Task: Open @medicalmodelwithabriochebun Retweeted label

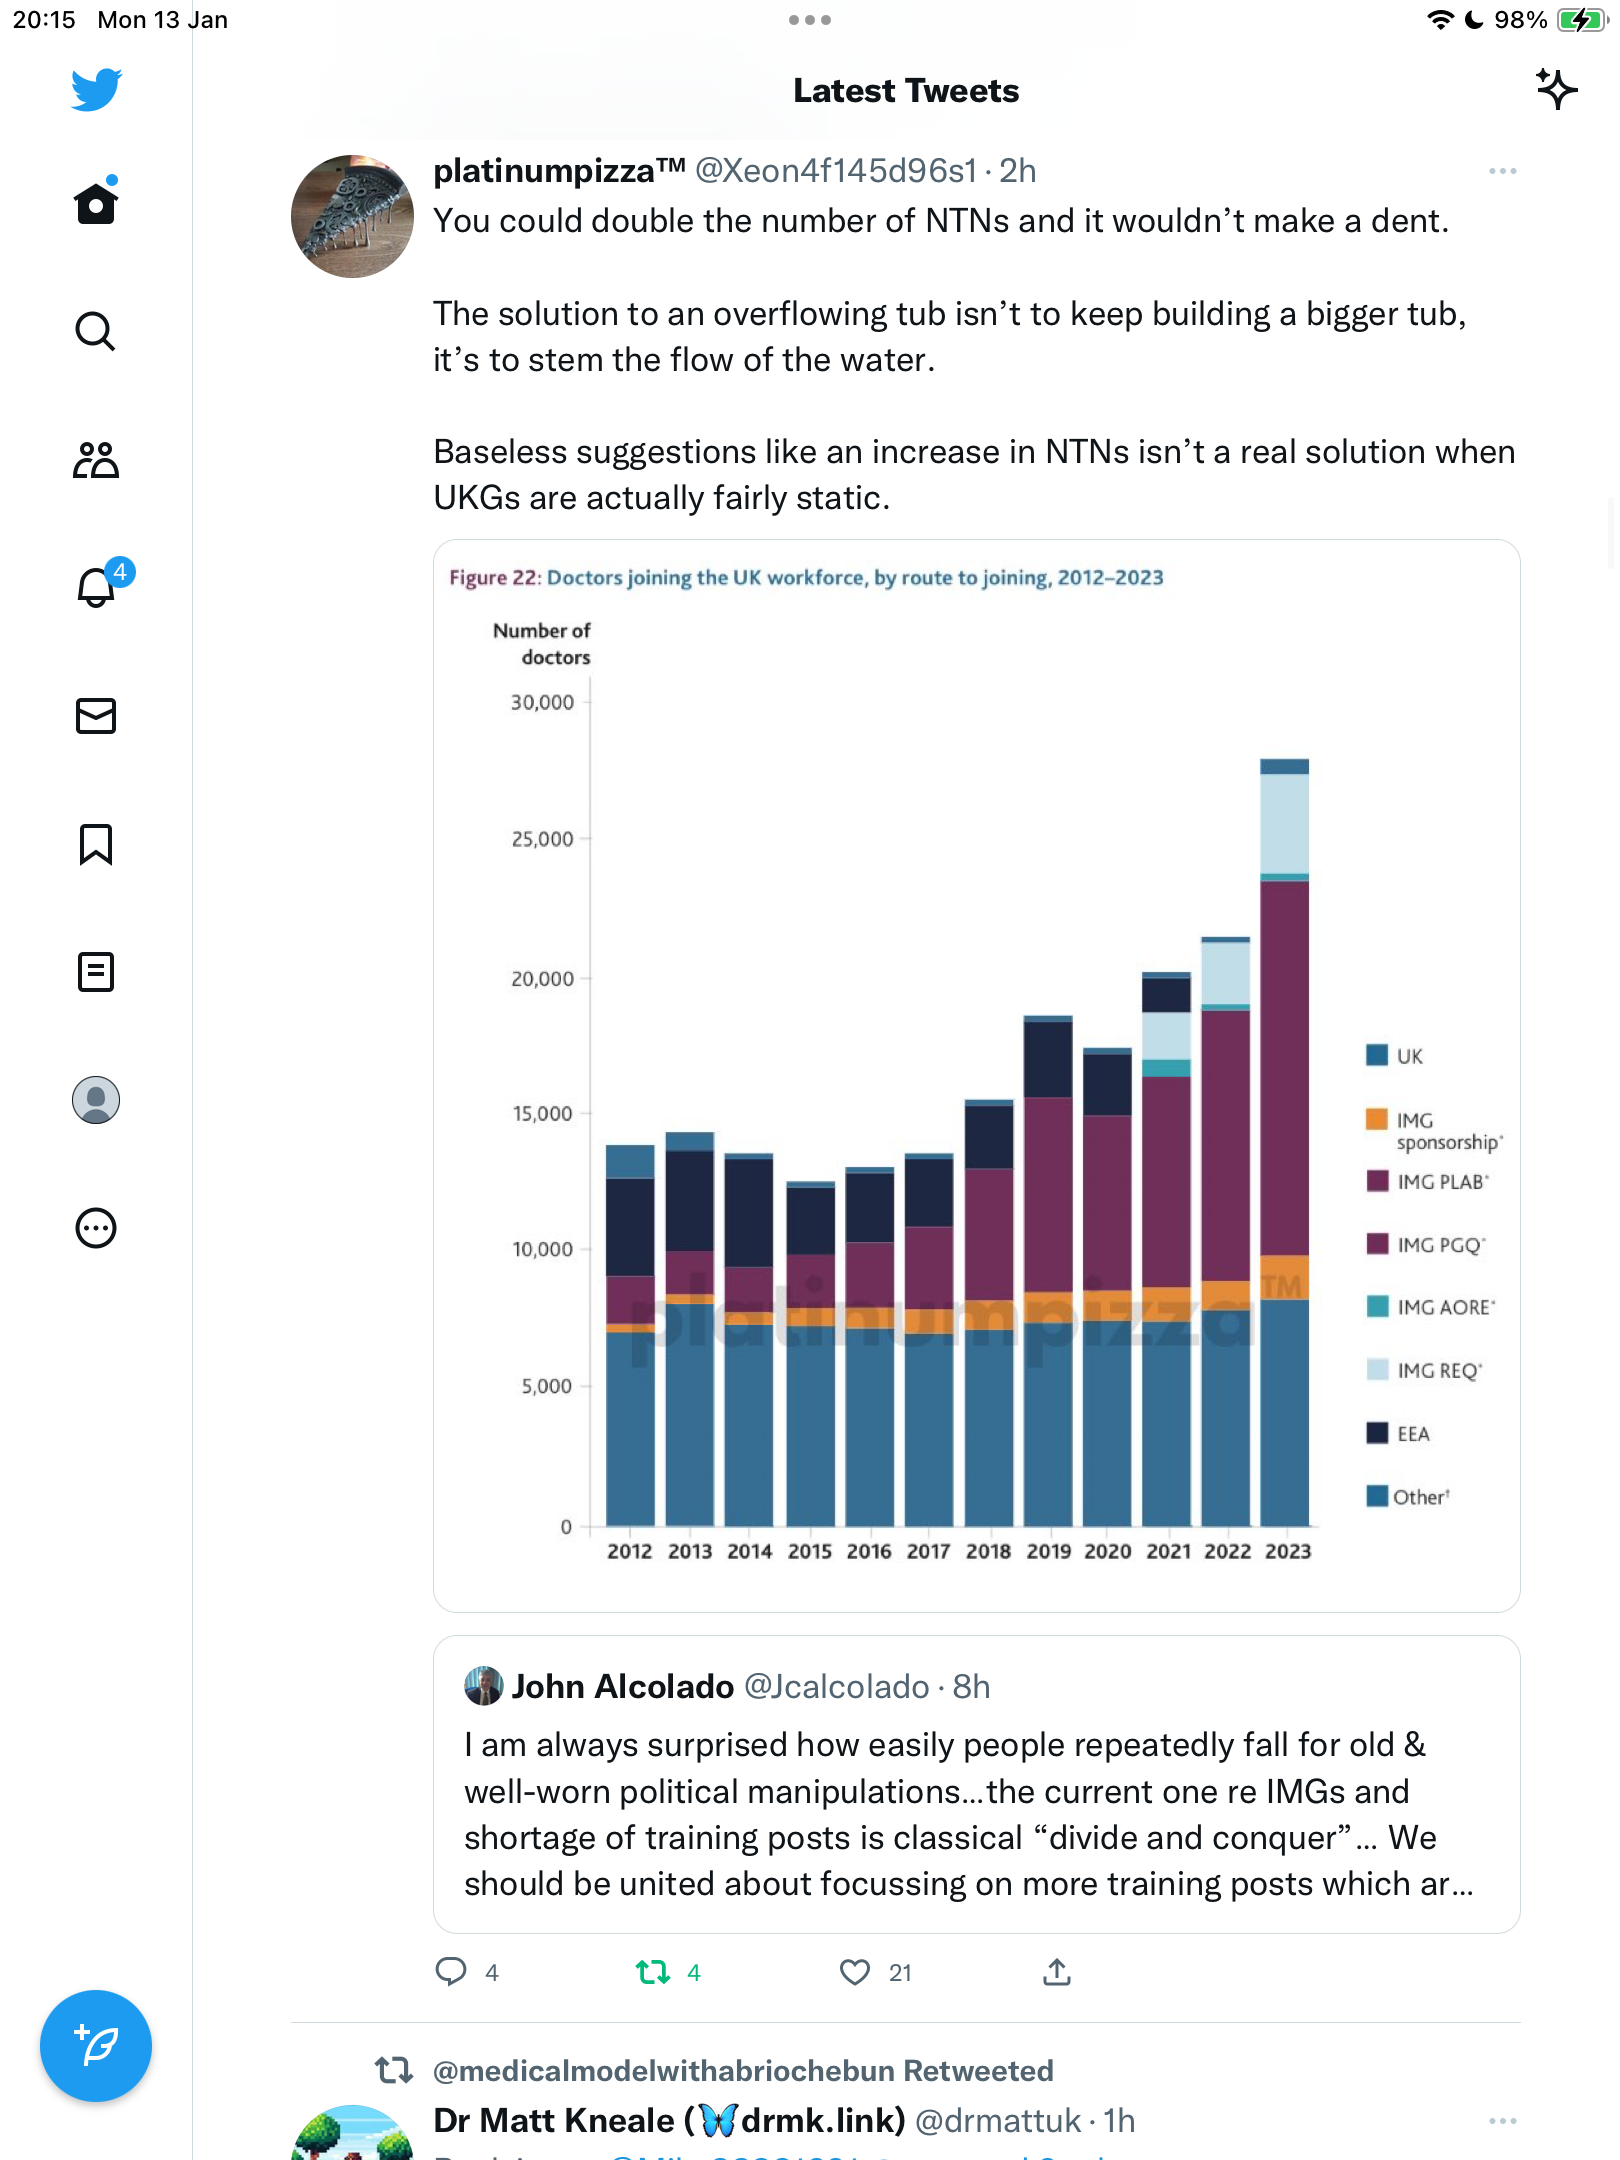Action: 743,2070
